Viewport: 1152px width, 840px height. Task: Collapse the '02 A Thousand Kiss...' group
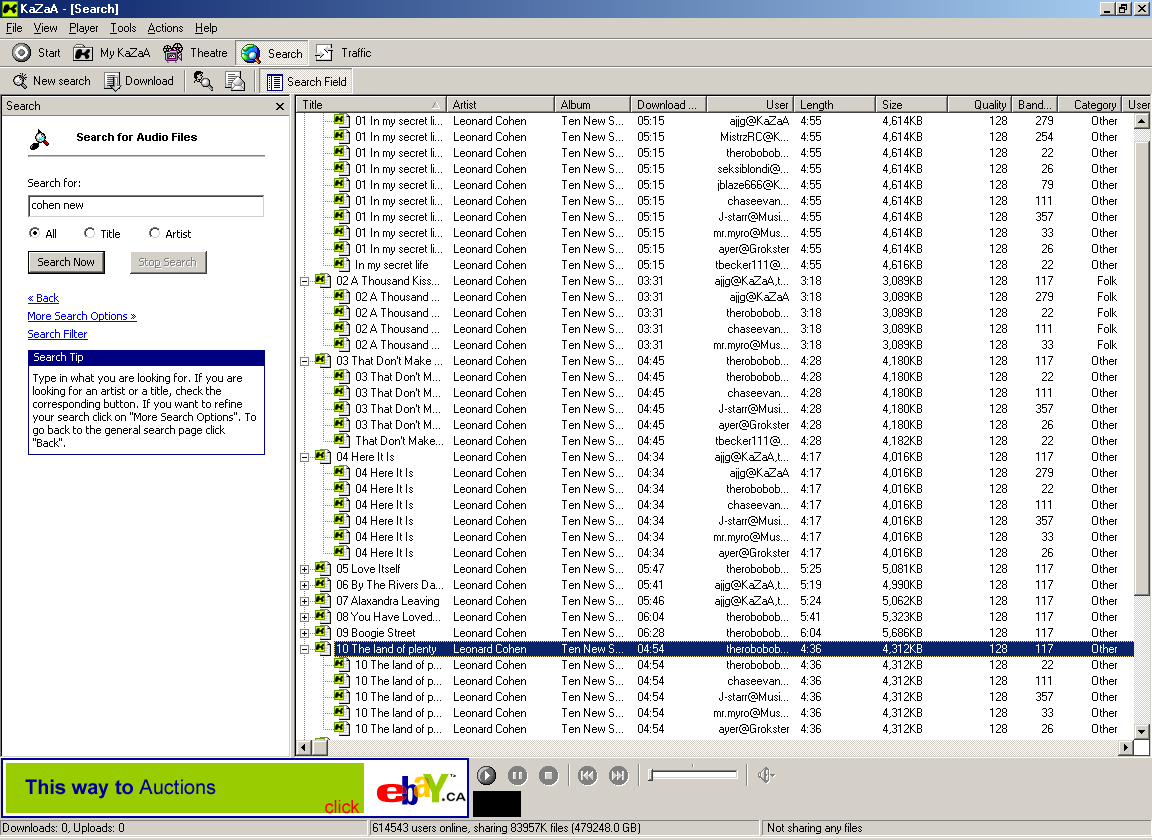(x=304, y=281)
